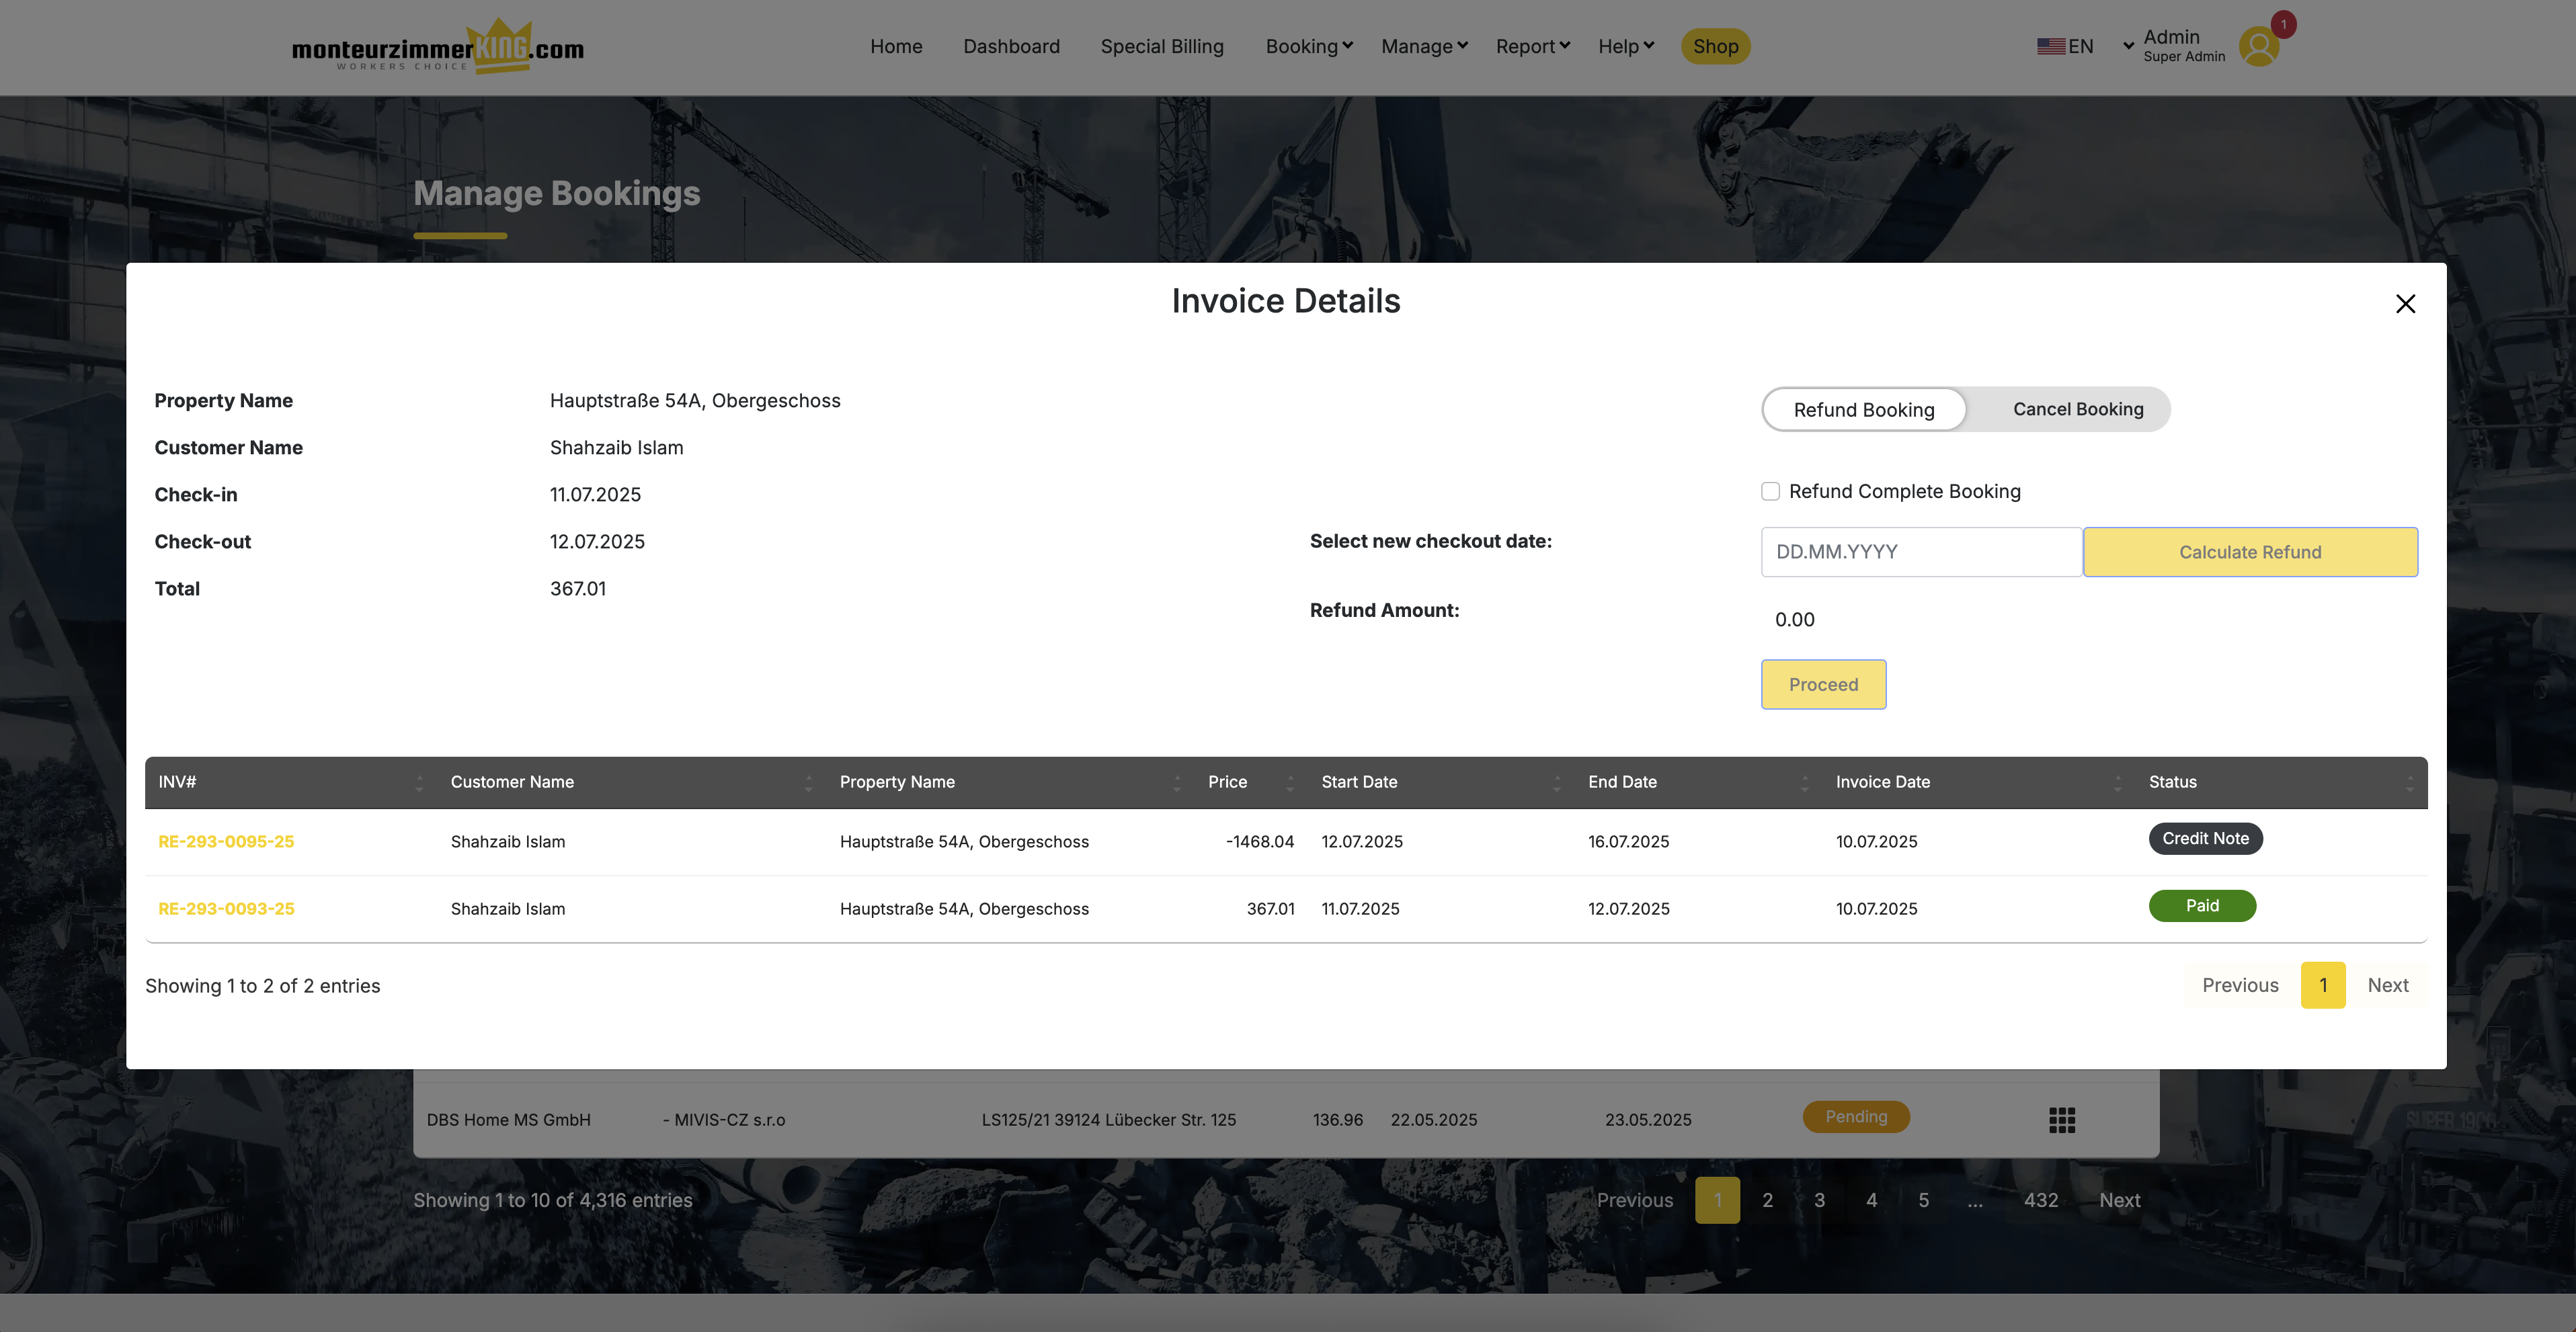This screenshot has width=2576, height=1332.
Task: Select the Refund Booking toggle option
Action: 1863,410
